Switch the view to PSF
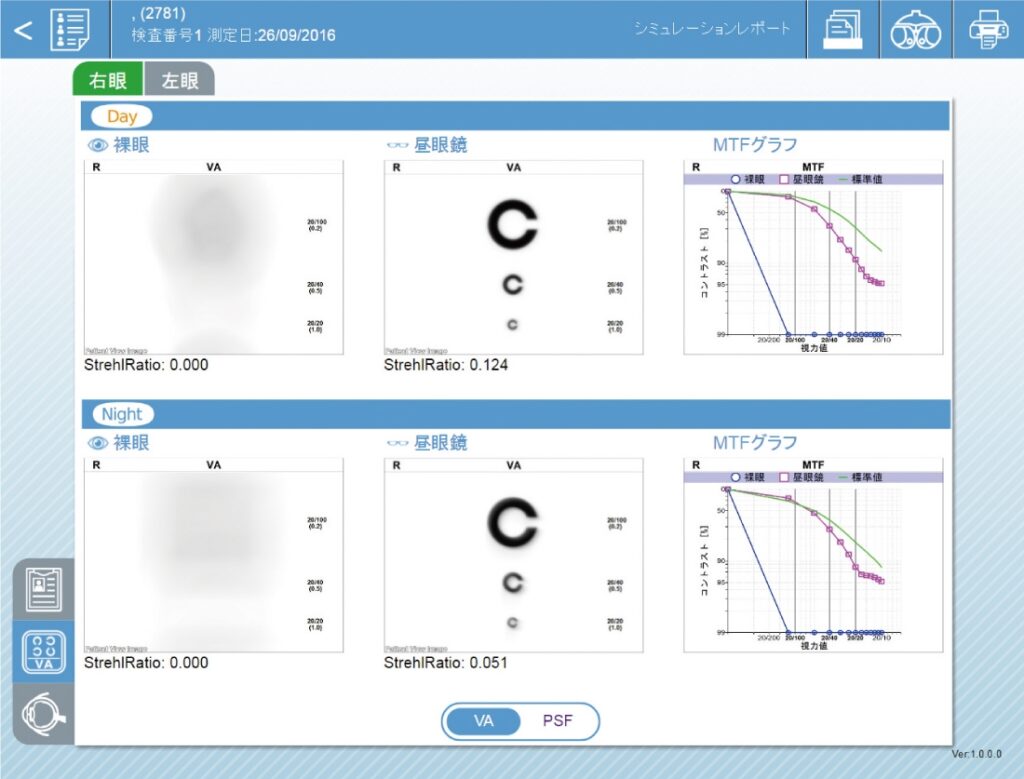The image size is (1024, 779). (x=557, y=721)
